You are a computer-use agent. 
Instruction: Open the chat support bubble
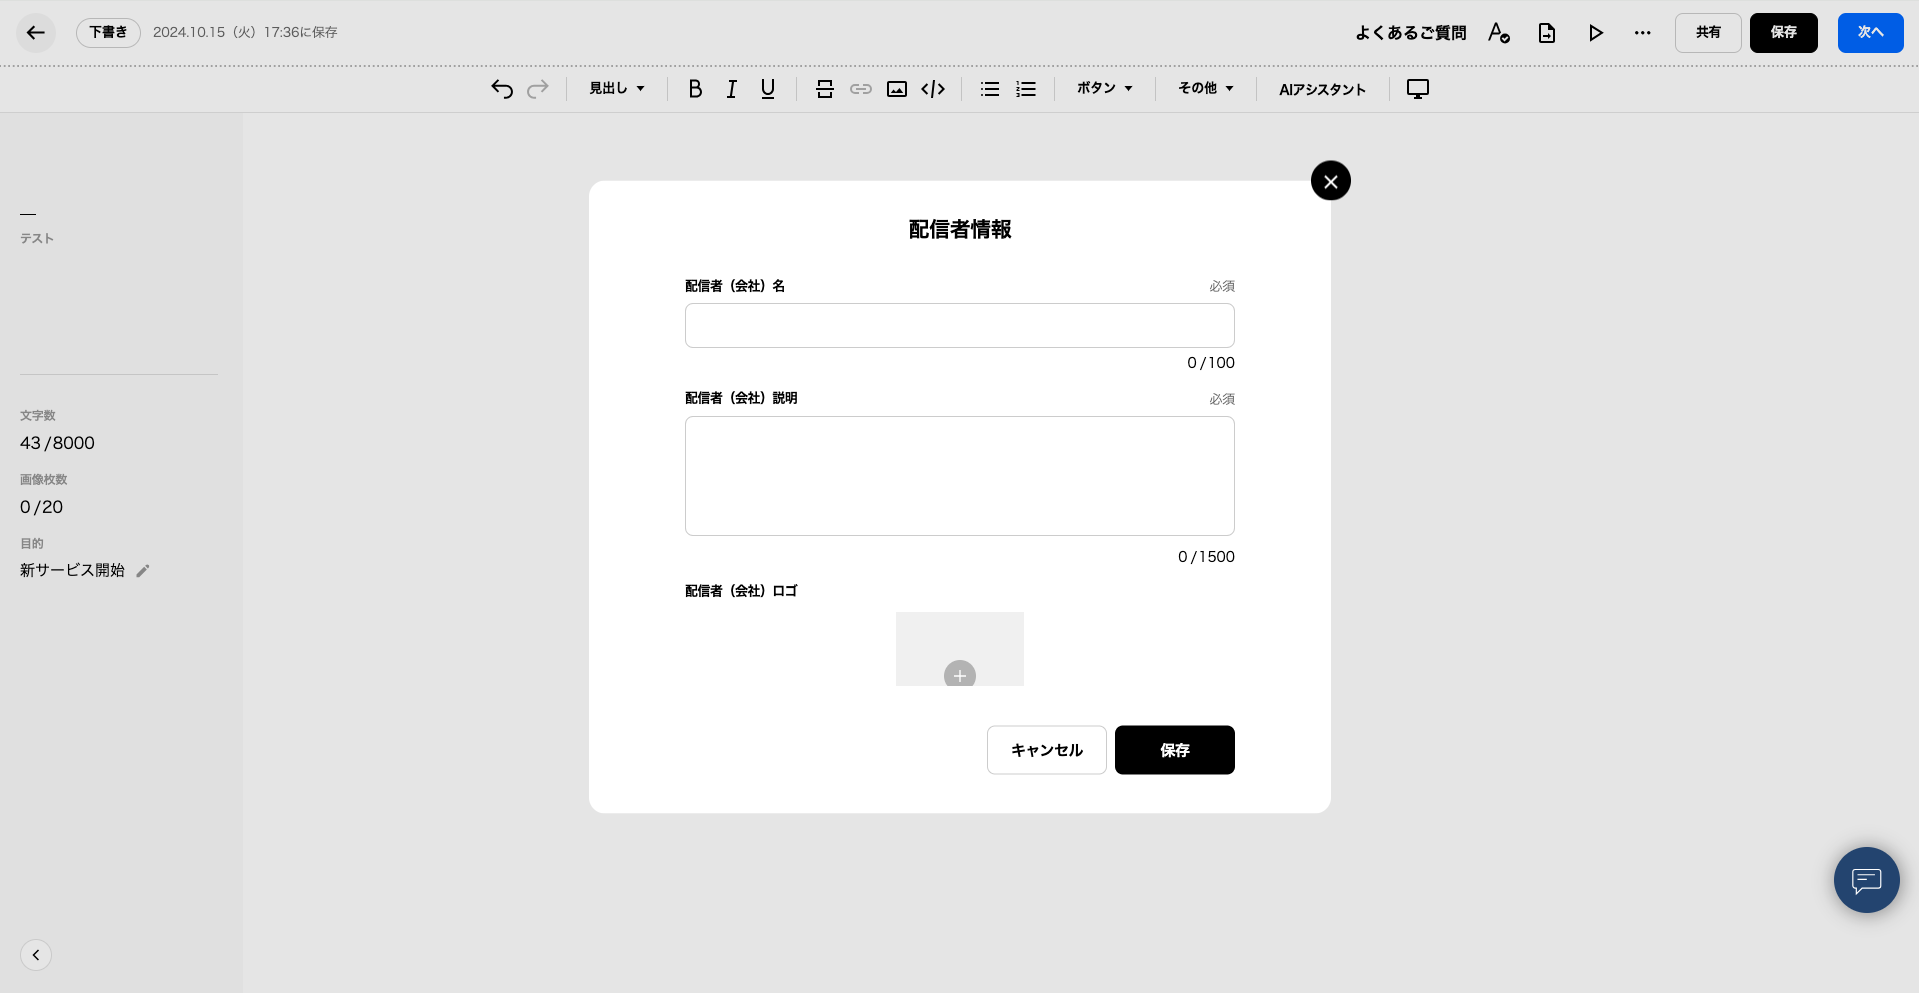pyautogui.click(x=1866, y=880)
